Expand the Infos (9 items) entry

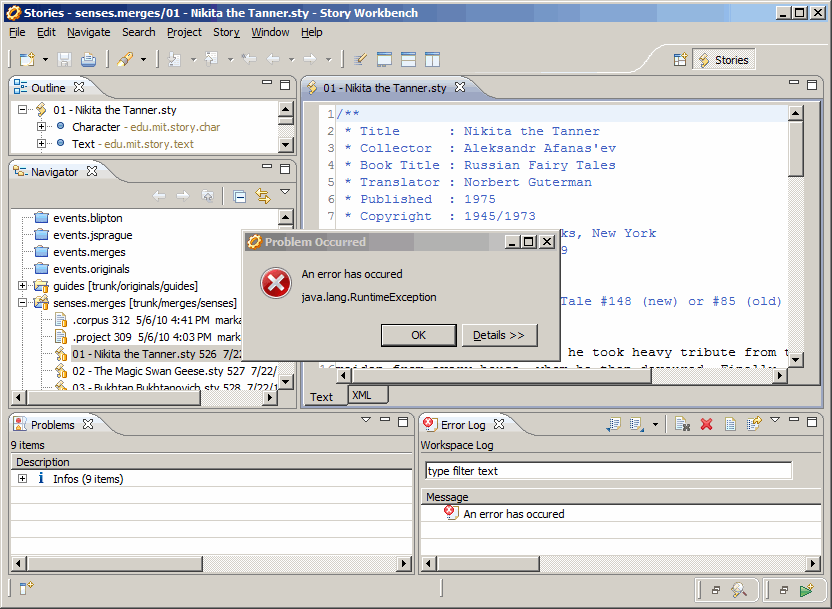click(22, 479)
